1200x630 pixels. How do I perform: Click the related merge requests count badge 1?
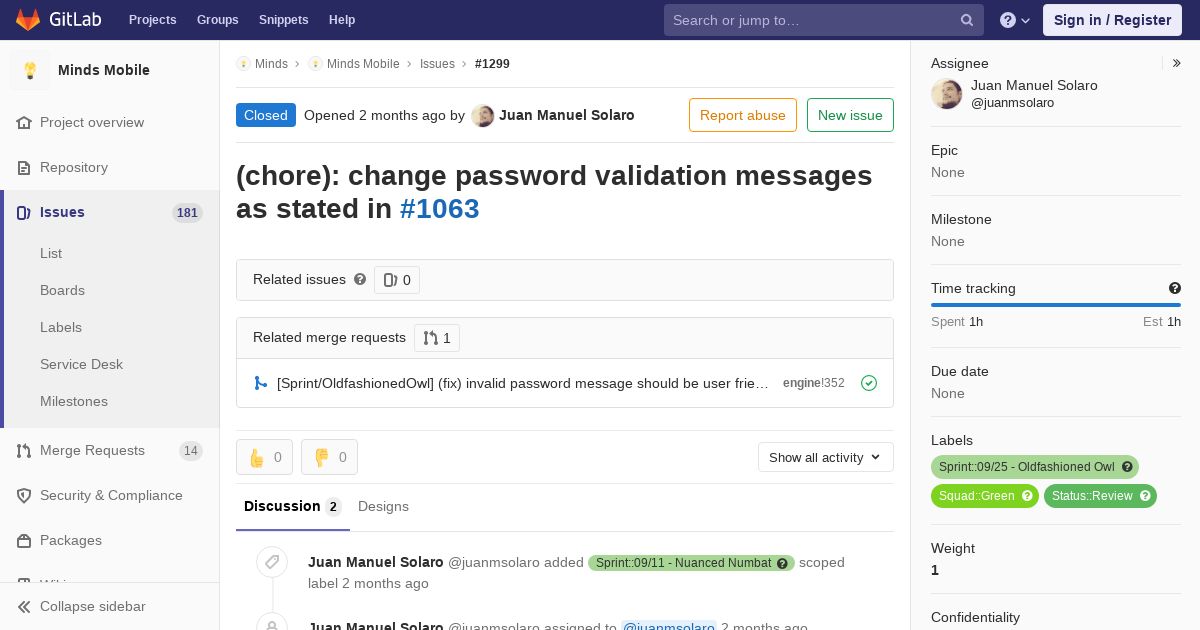pyautogui.click(x=437, y=338)
